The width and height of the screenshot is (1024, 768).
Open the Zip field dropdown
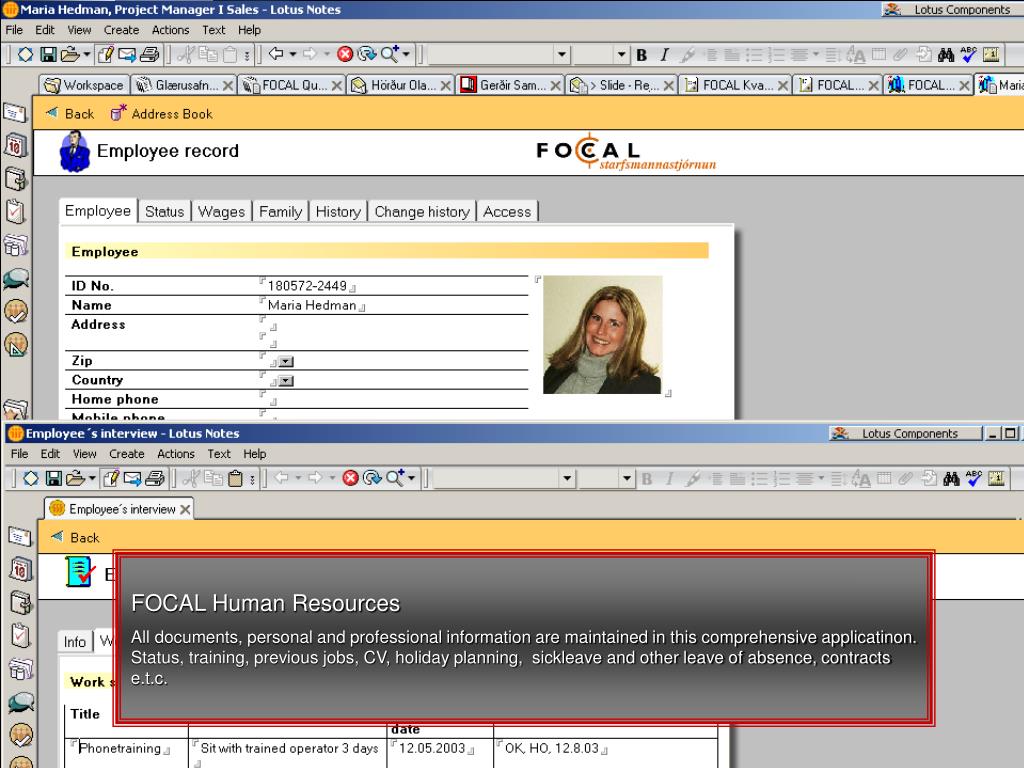[286, 362]
